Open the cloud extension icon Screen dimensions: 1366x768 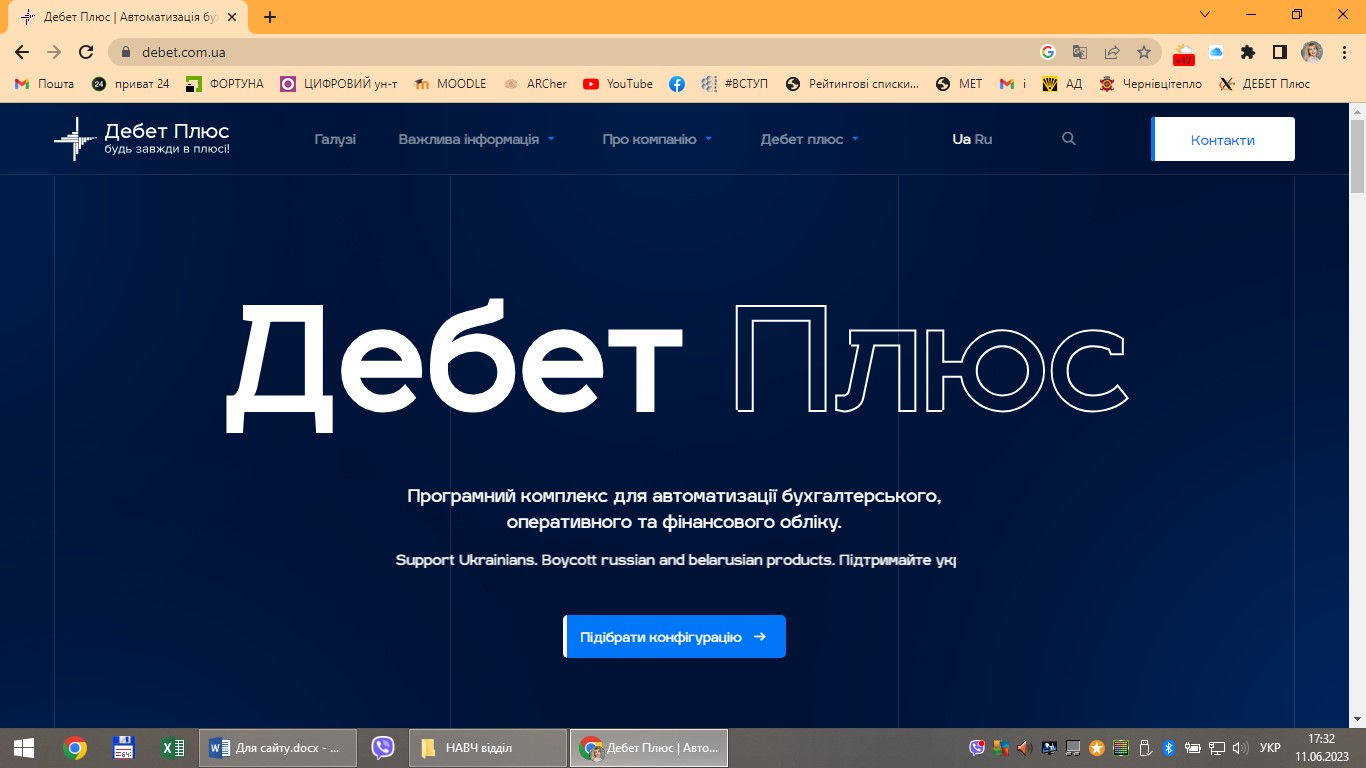click(x=1216, y=52)
